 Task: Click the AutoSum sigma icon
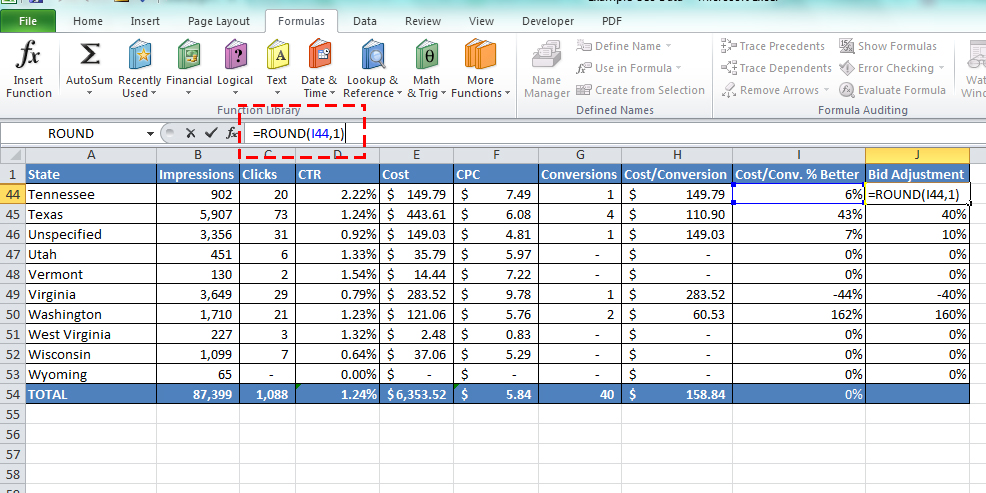pos(89,55)
